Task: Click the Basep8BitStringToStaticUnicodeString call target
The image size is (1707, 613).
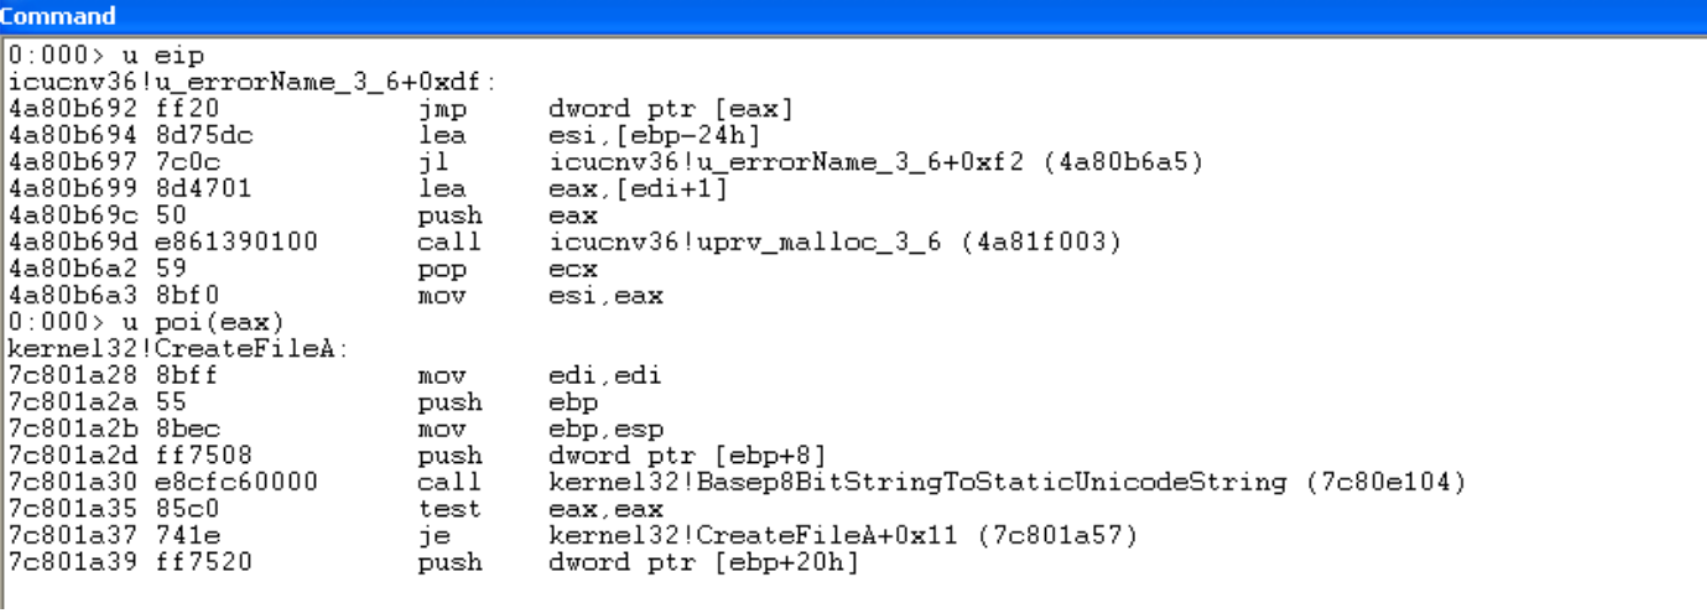Action: [x=918, y=482]
